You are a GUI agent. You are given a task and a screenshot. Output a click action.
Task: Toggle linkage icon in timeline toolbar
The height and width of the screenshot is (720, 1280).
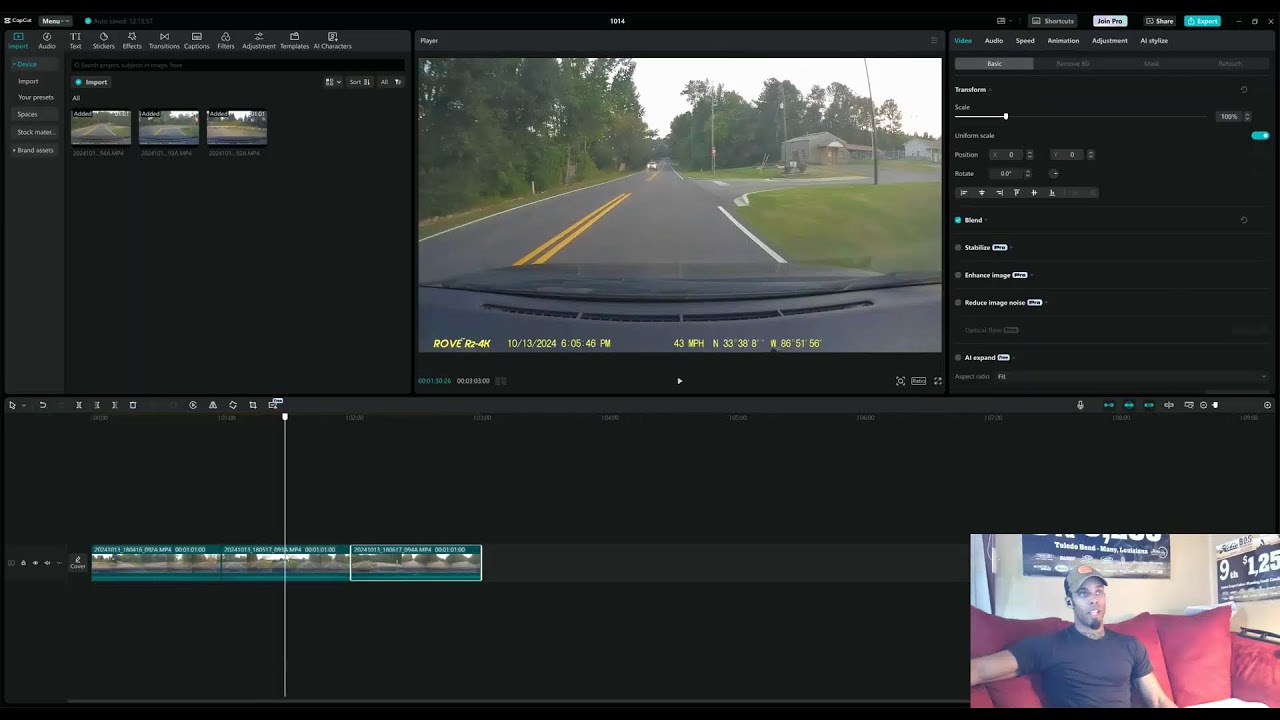point(1148,405)
